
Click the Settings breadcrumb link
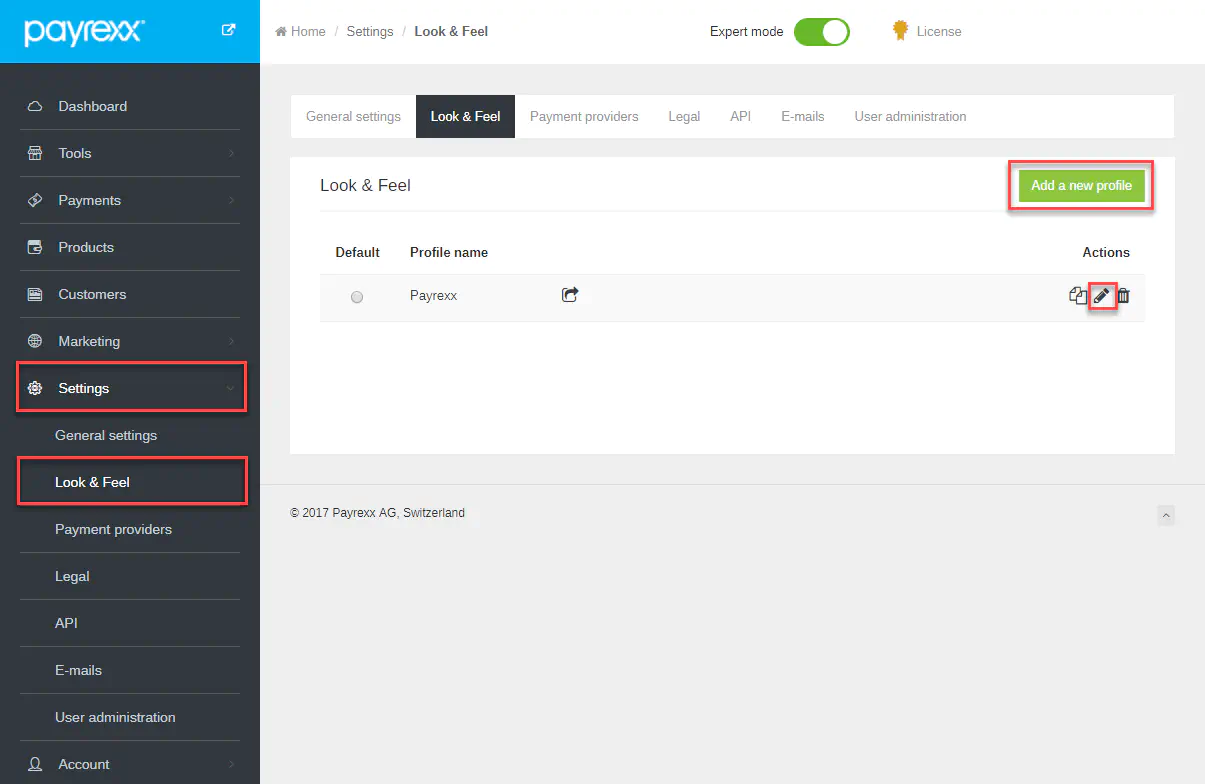click(x=370, y=32)
